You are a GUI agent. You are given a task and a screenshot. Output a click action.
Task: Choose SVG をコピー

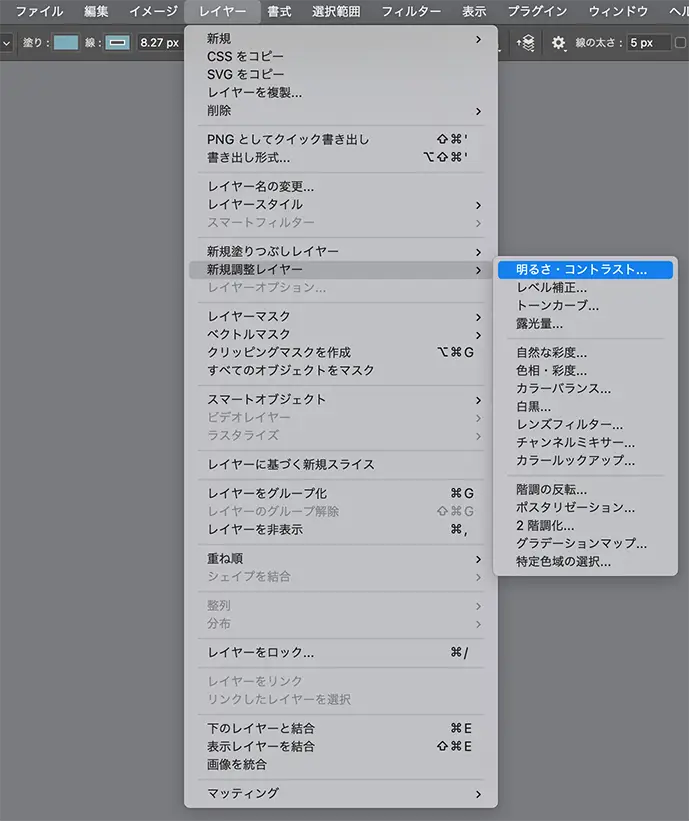[341, 74]
